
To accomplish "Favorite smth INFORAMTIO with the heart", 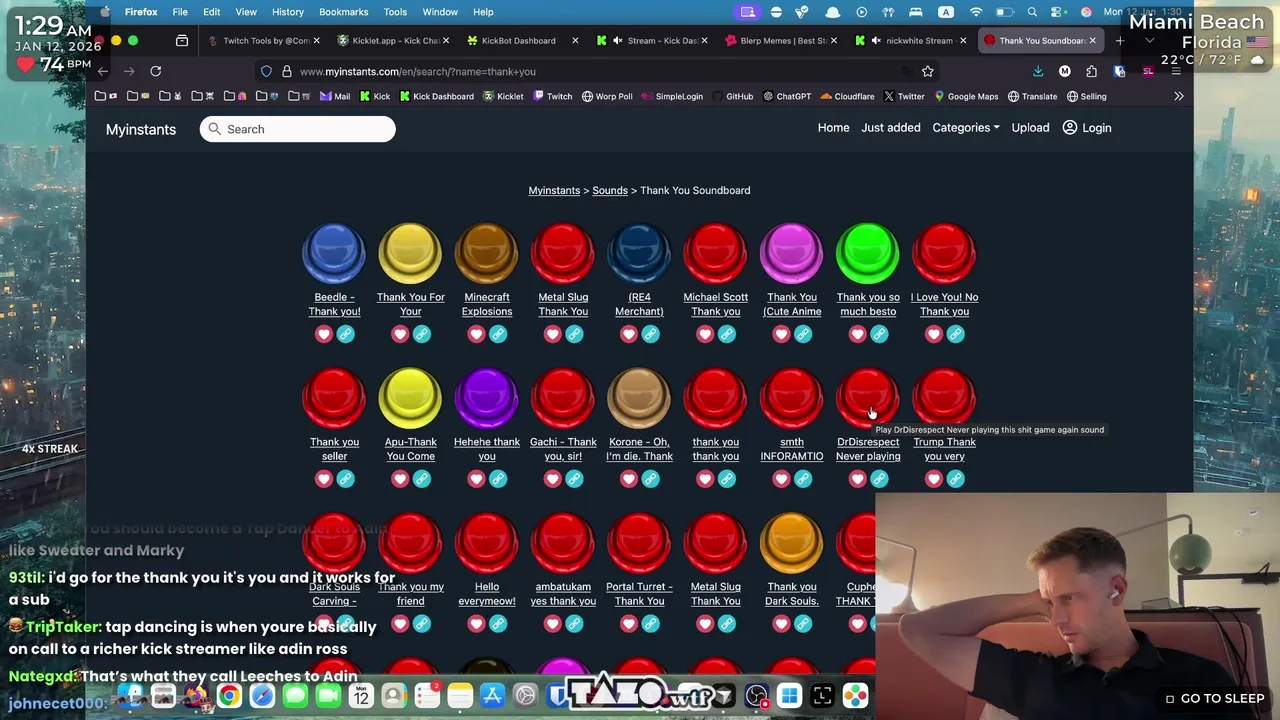I will [781, 479].
